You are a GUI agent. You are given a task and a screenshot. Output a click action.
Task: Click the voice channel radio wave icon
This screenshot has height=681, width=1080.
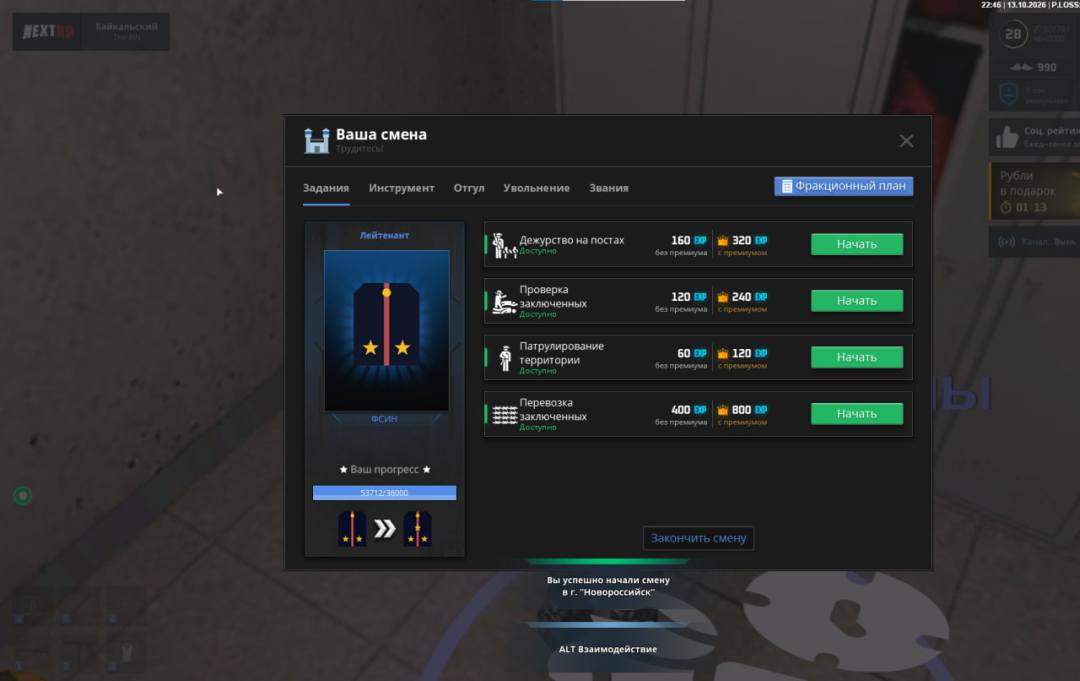(1006, 242)
